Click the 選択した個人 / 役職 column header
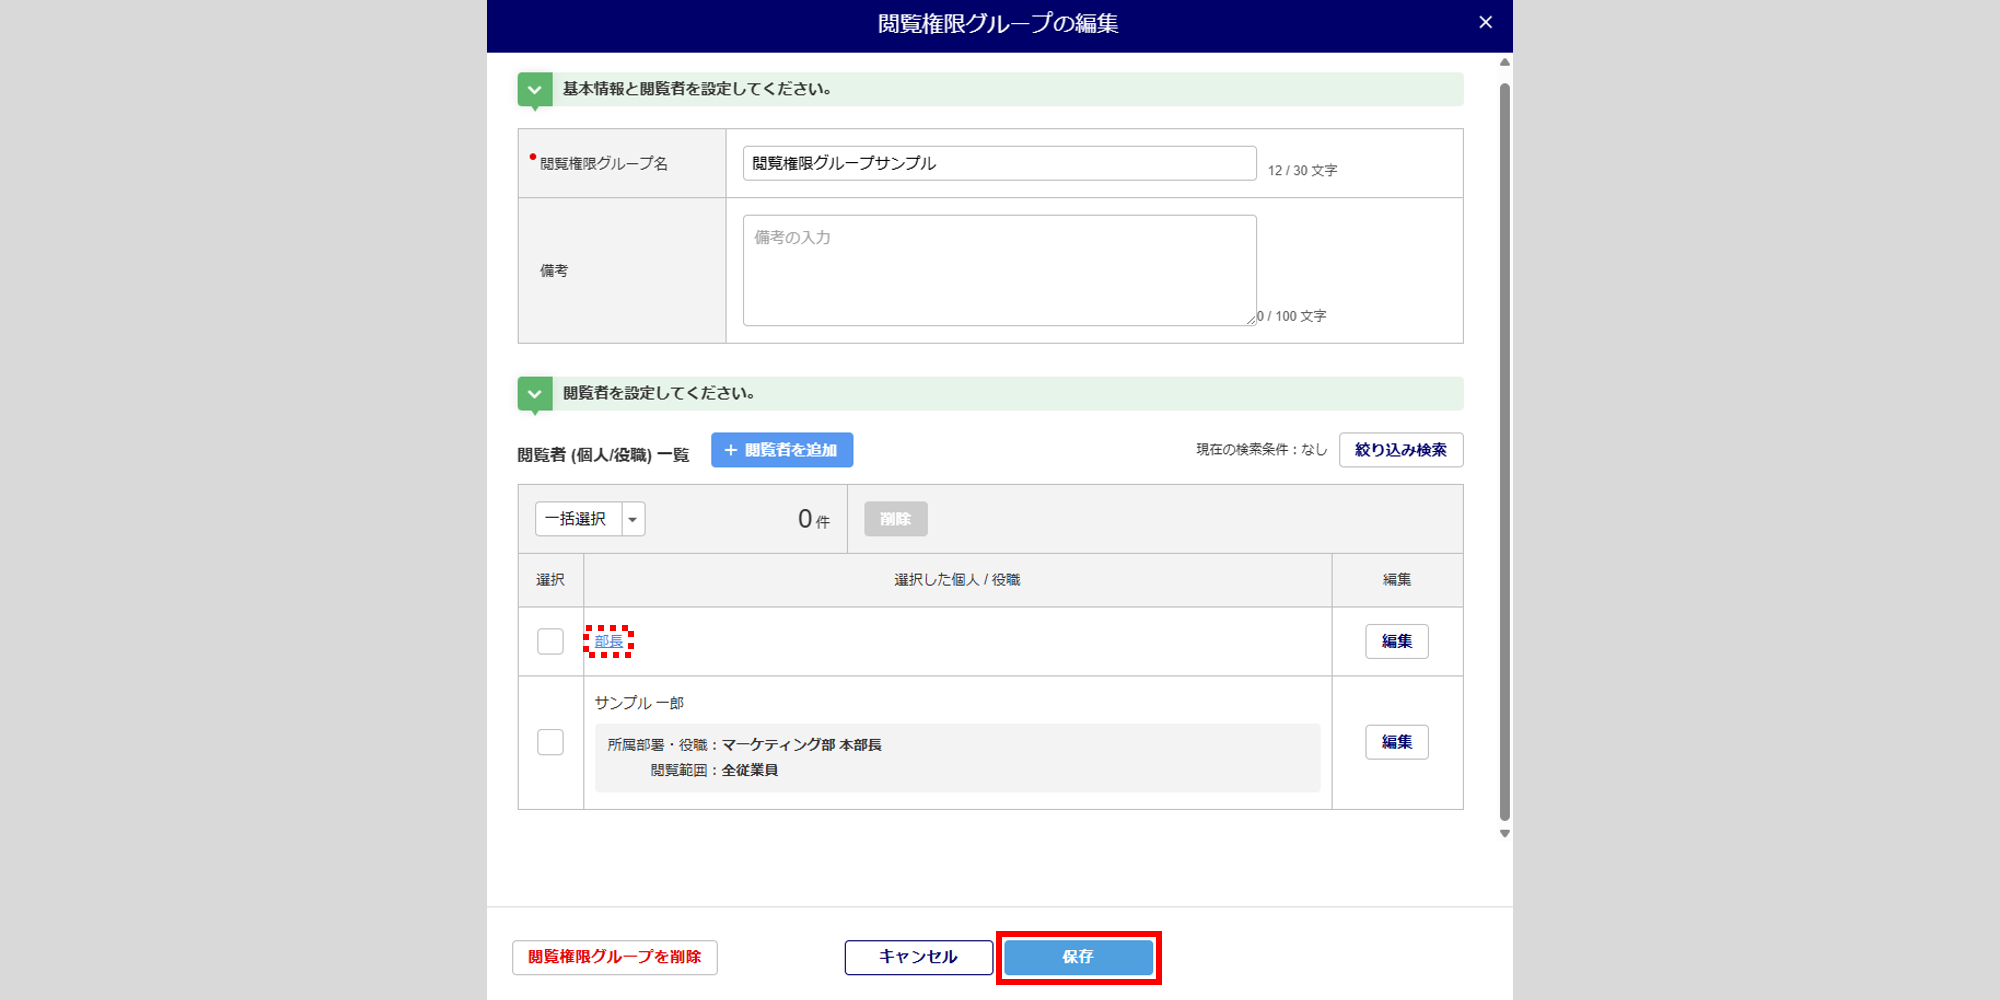 tap(957, 580)
